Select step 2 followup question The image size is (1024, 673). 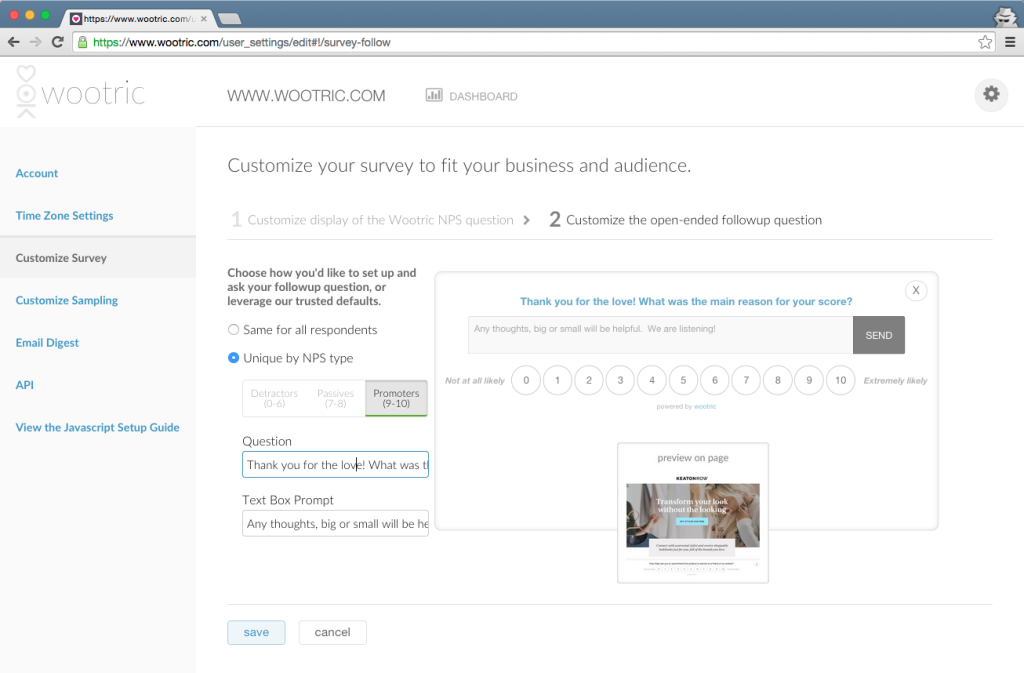[685, 220]
